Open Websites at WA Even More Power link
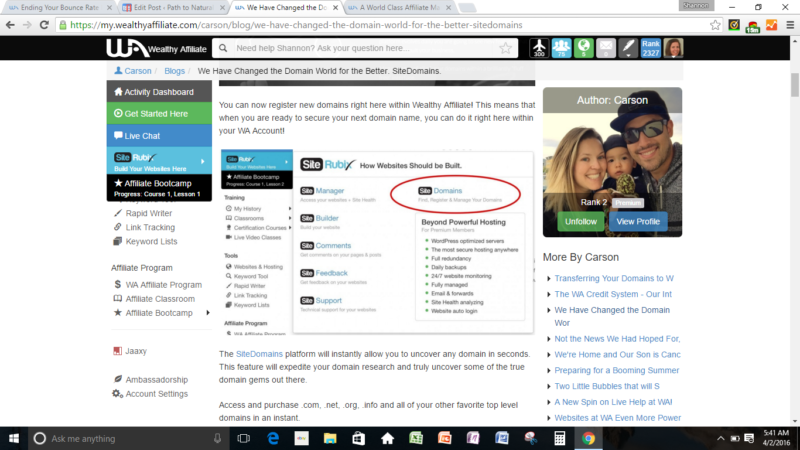 (617, 418)
